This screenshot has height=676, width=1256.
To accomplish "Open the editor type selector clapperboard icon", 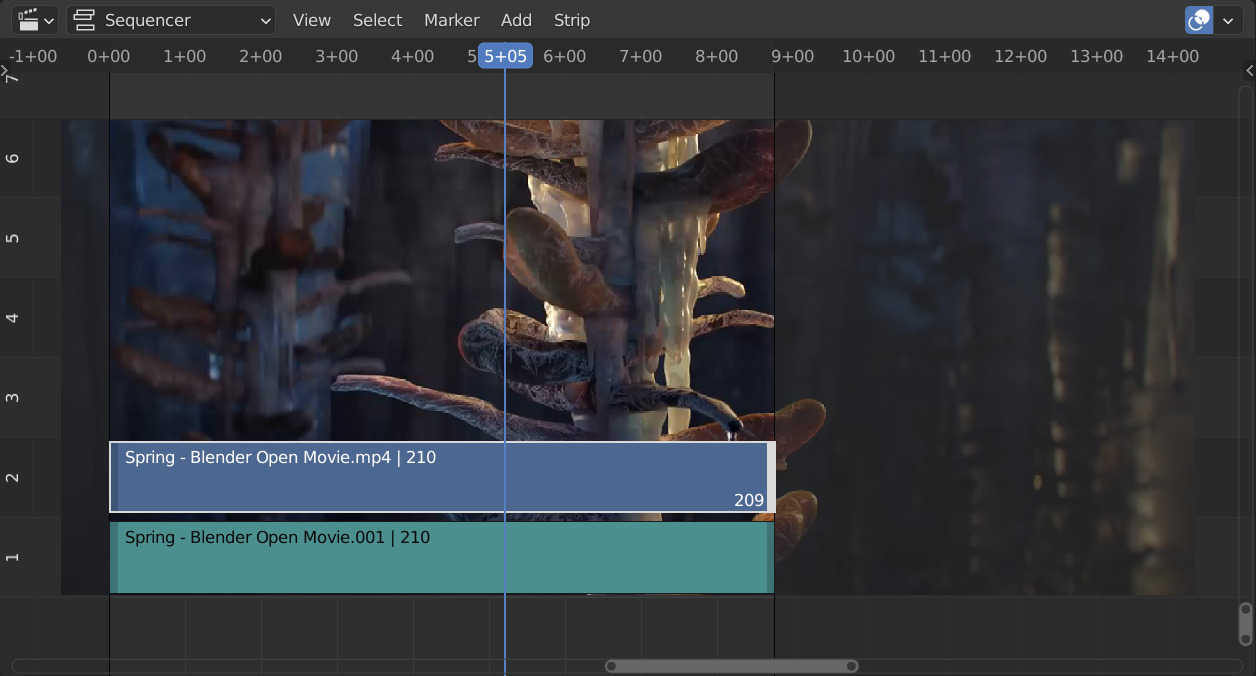I will tap(35, 20).
